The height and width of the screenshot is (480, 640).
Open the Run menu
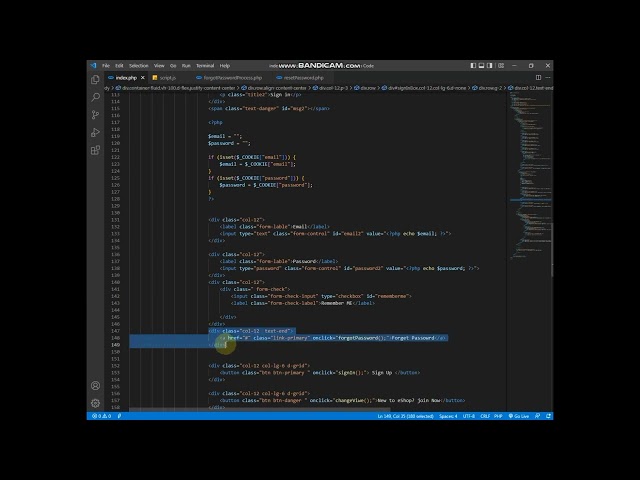[186, 65]
